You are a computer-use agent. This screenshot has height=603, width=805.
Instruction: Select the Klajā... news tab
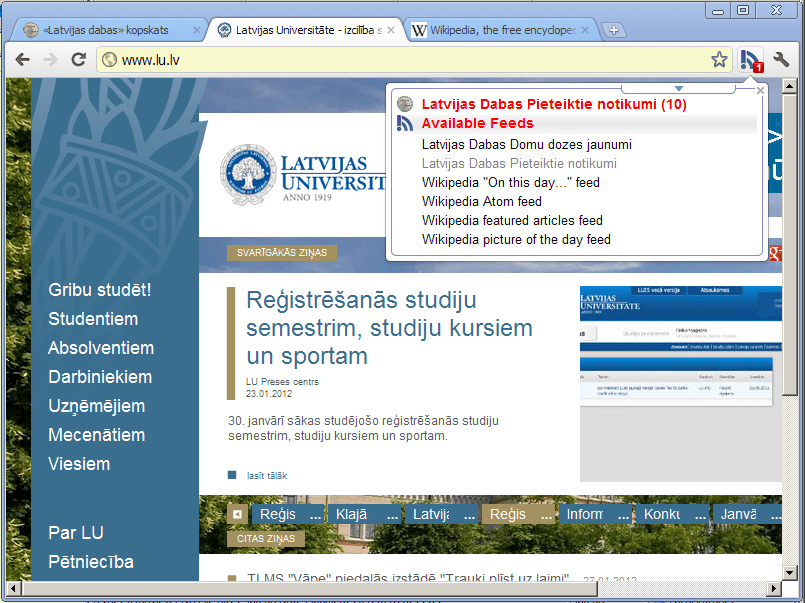coord(365,514)
